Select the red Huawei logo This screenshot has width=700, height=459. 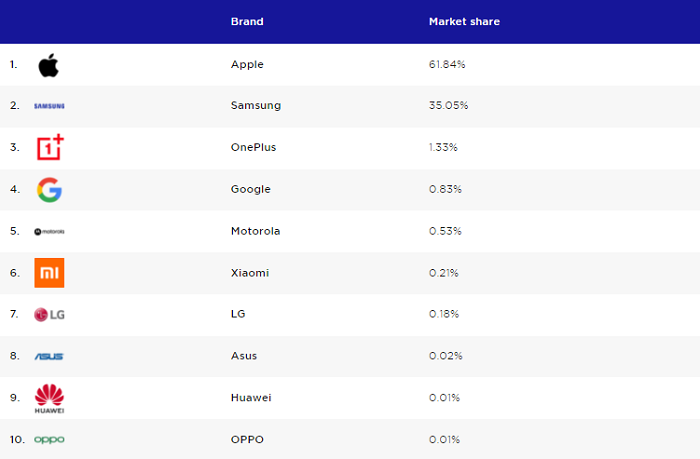point(49,398)
